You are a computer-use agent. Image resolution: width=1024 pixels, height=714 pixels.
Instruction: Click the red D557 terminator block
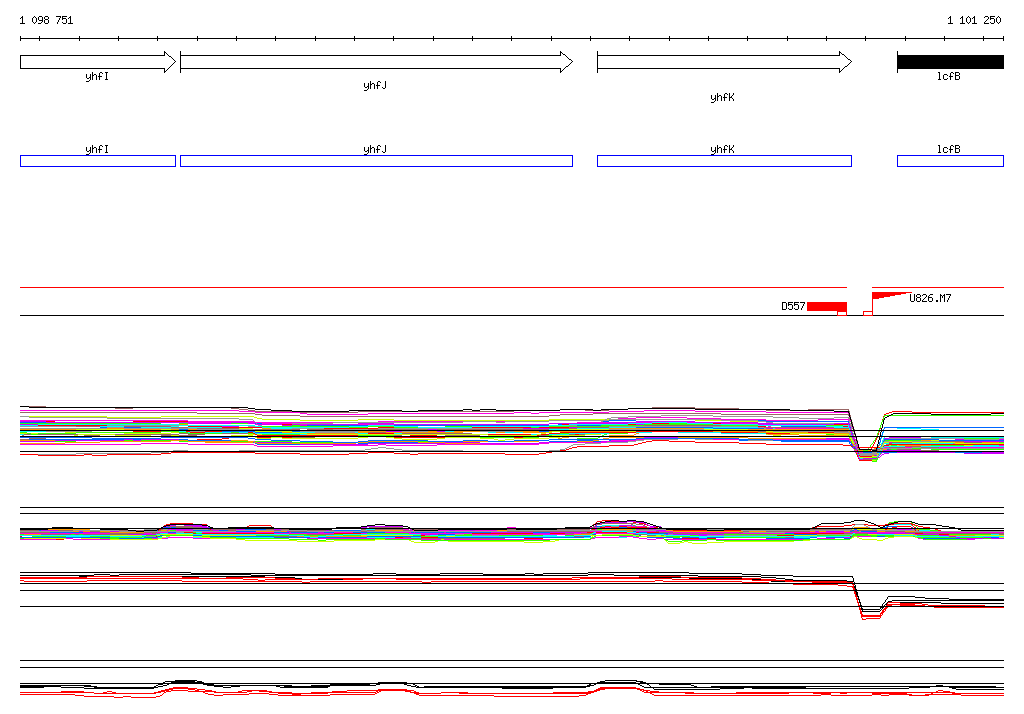[827, 307]
